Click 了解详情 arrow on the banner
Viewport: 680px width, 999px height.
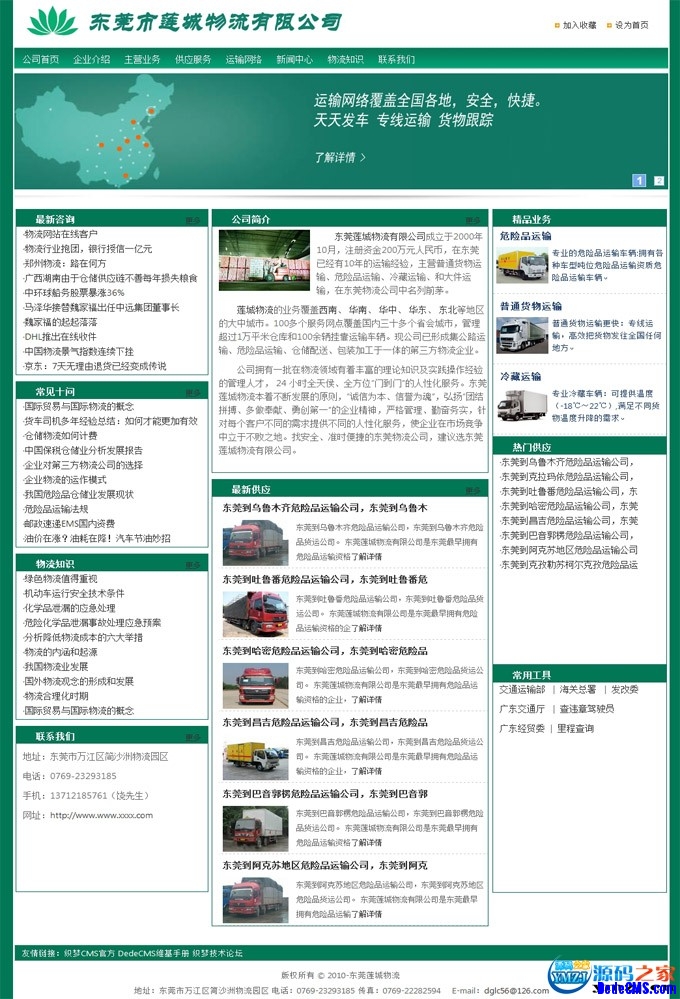coord(340,157)
